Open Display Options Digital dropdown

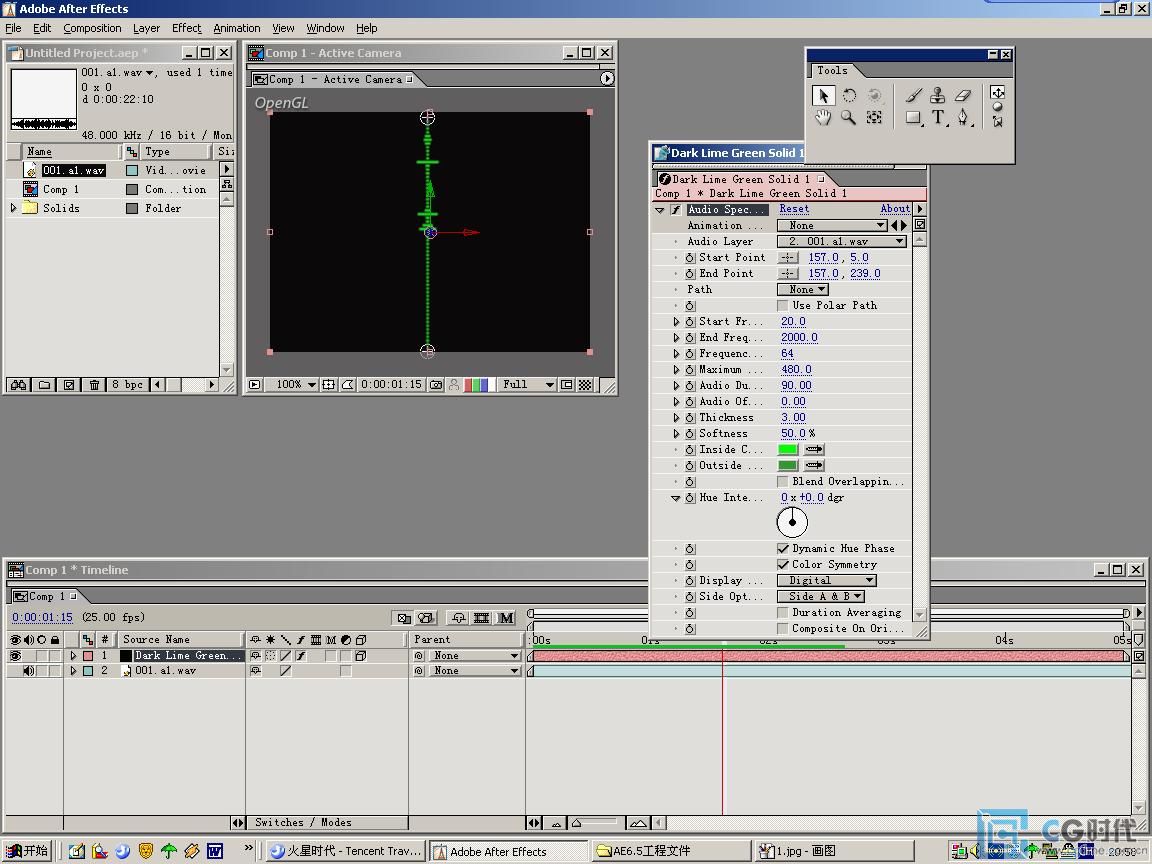click(x=827, y=580)
